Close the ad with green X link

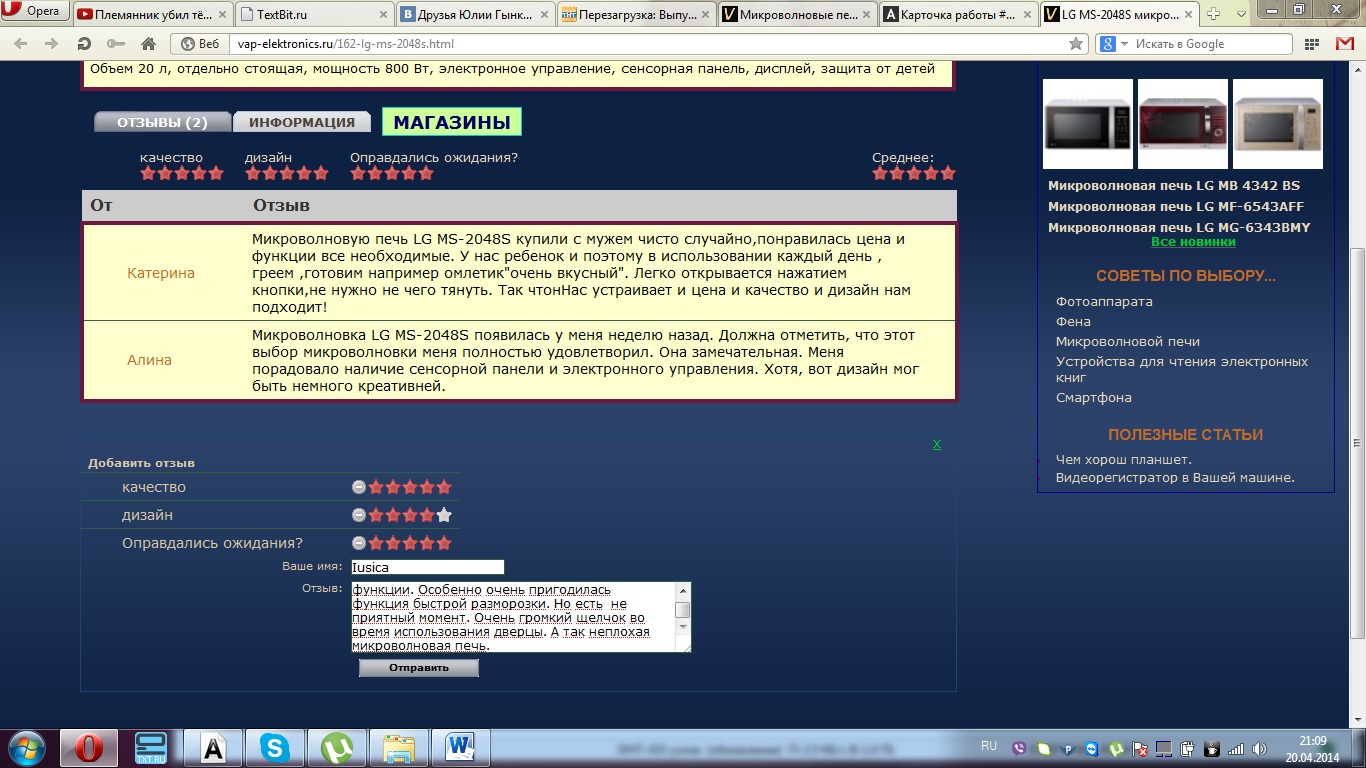click(937, 444)
